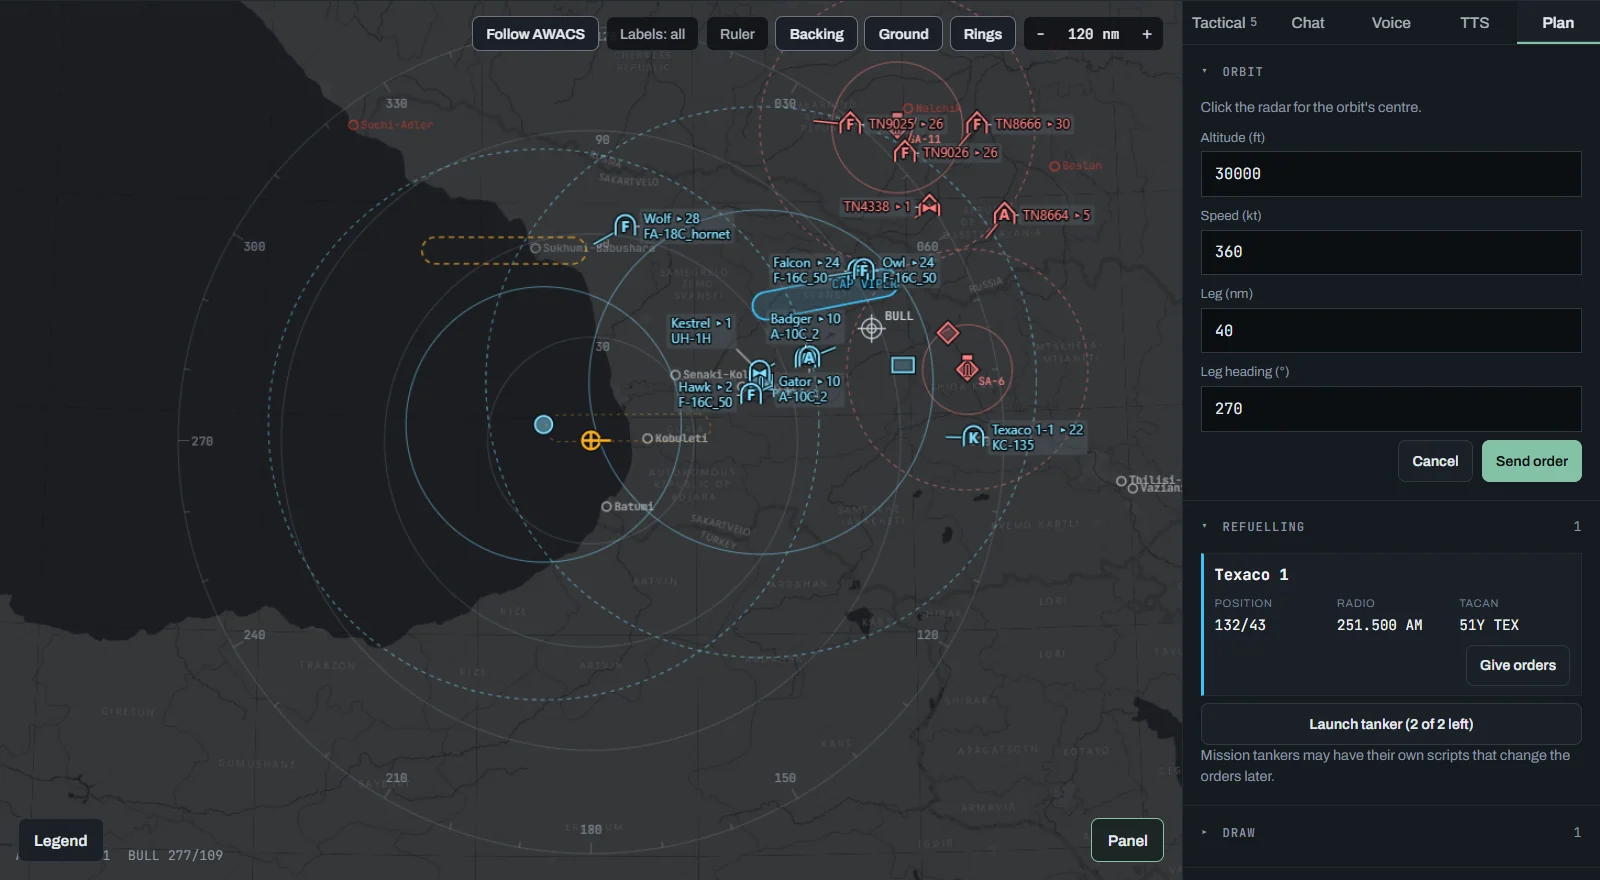Decrease map range with minus button
This screenshot has width=1600, height=880.
[x=1041, y=34]
